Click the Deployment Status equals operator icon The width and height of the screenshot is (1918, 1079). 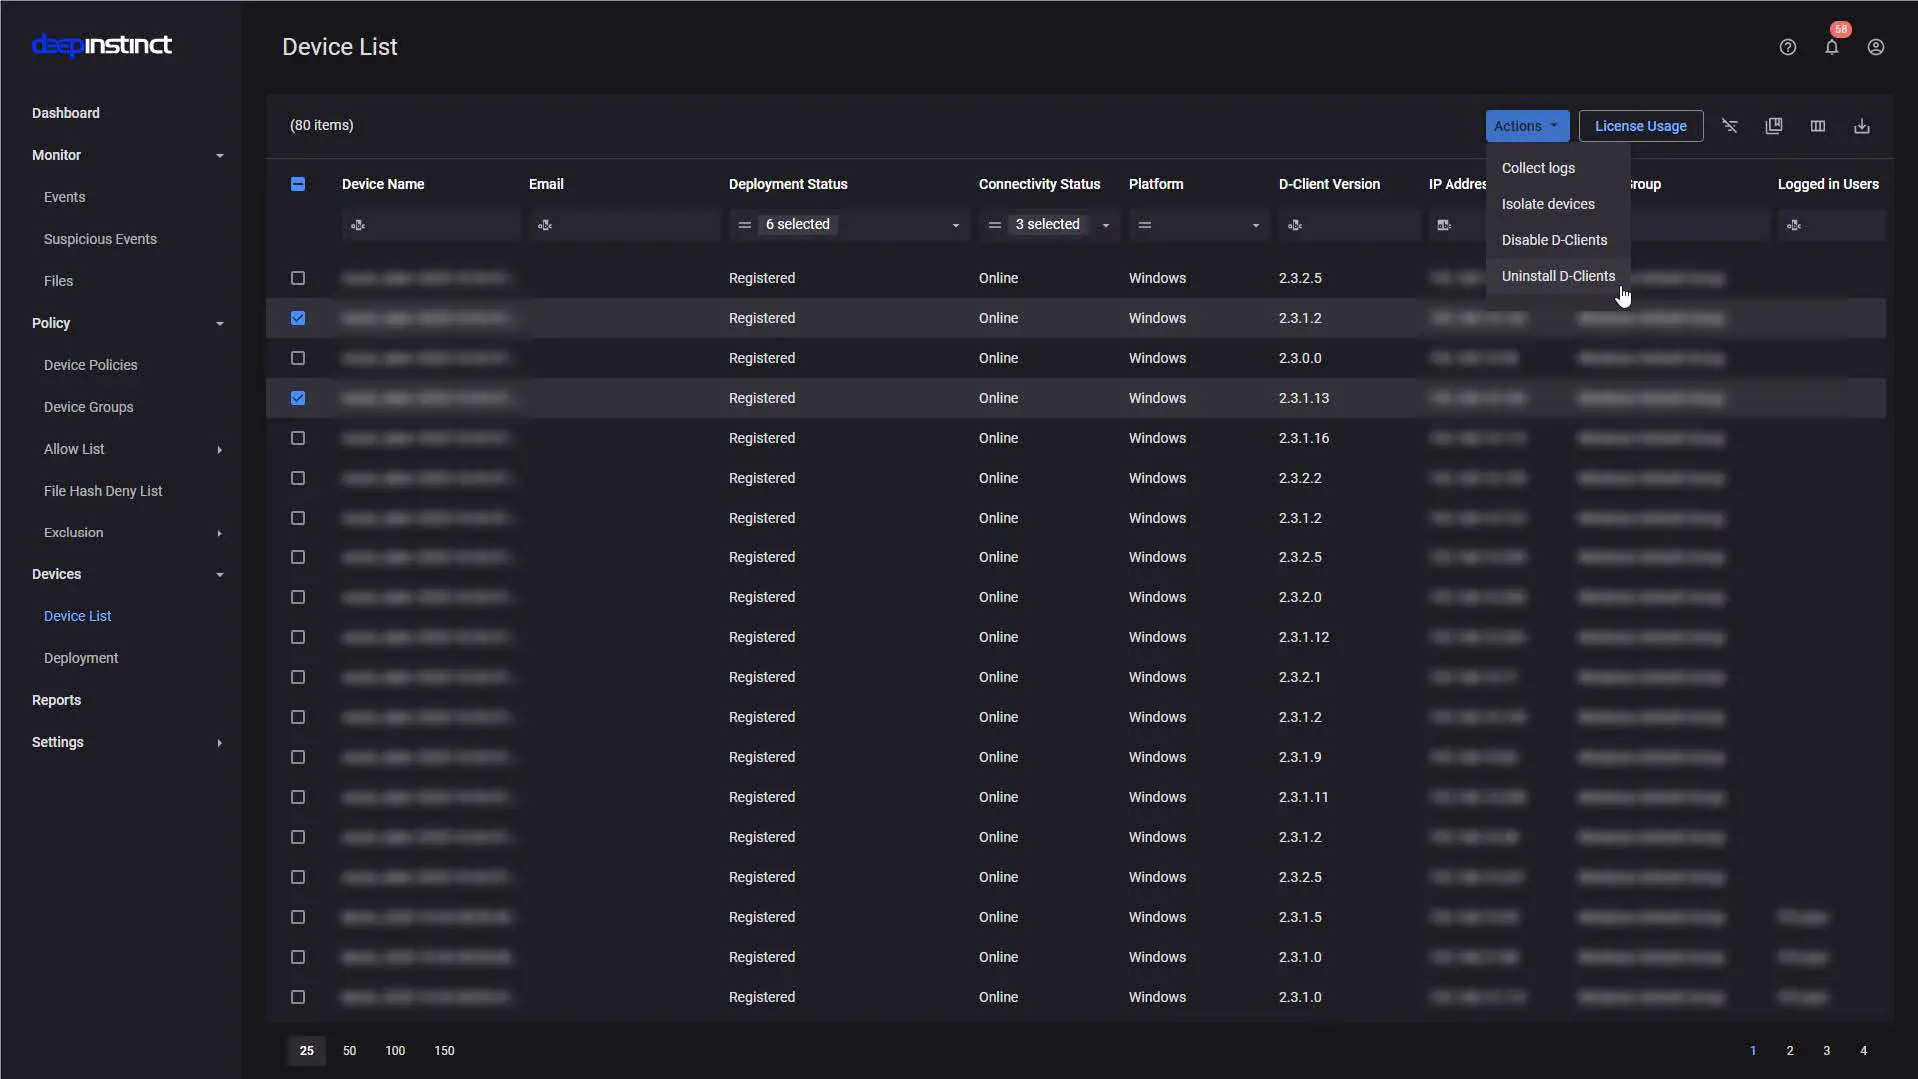tap(744, 225)
